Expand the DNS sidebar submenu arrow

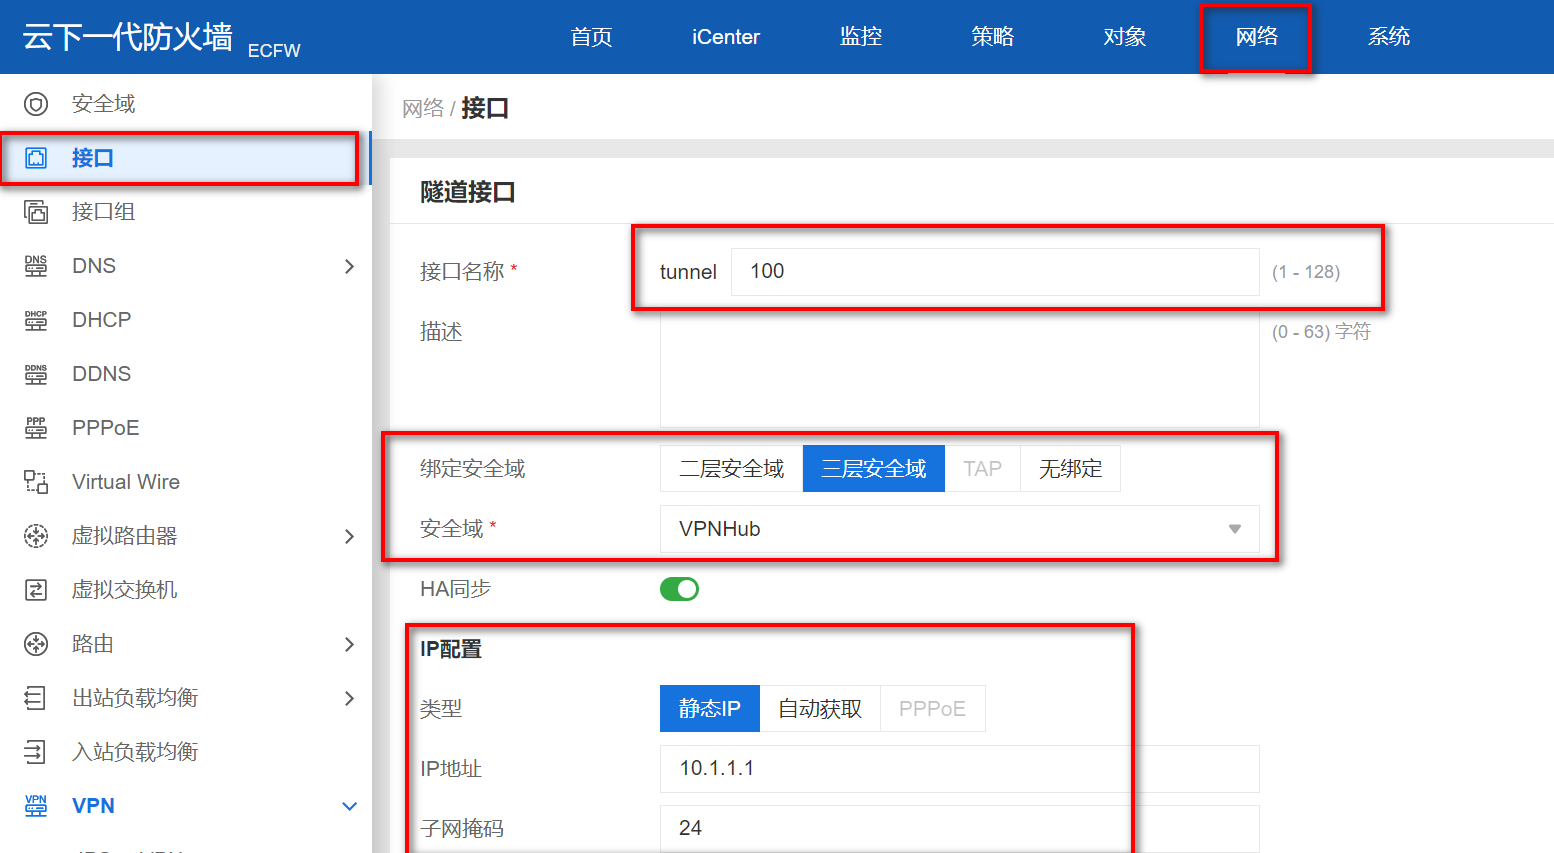pos(349,266)
